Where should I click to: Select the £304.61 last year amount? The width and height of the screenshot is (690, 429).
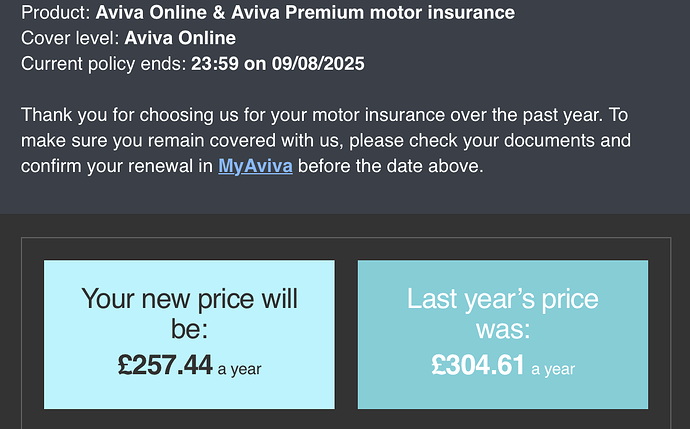tap(478, 366)
